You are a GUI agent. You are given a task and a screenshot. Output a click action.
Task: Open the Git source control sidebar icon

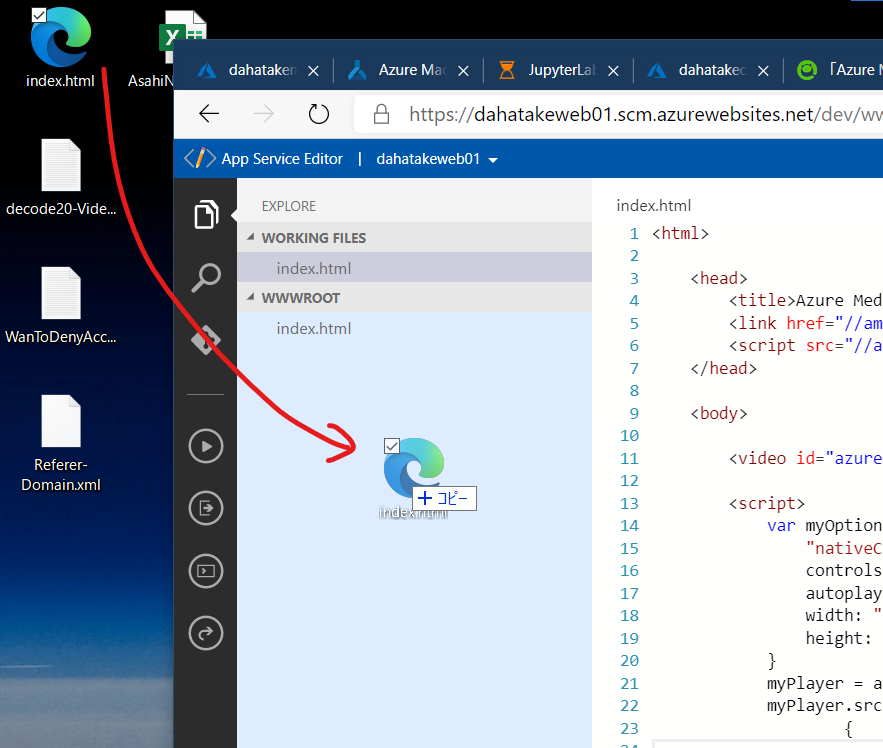pos(206,340)
